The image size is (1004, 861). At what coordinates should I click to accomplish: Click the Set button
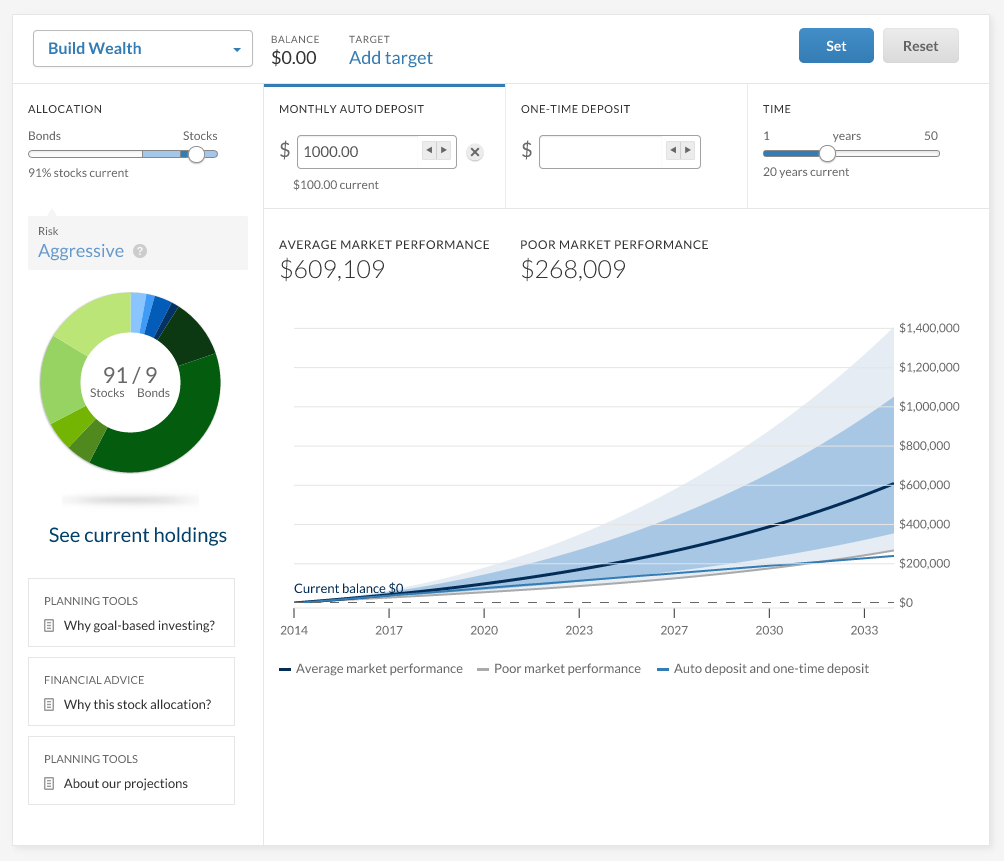tap(836, 45)
